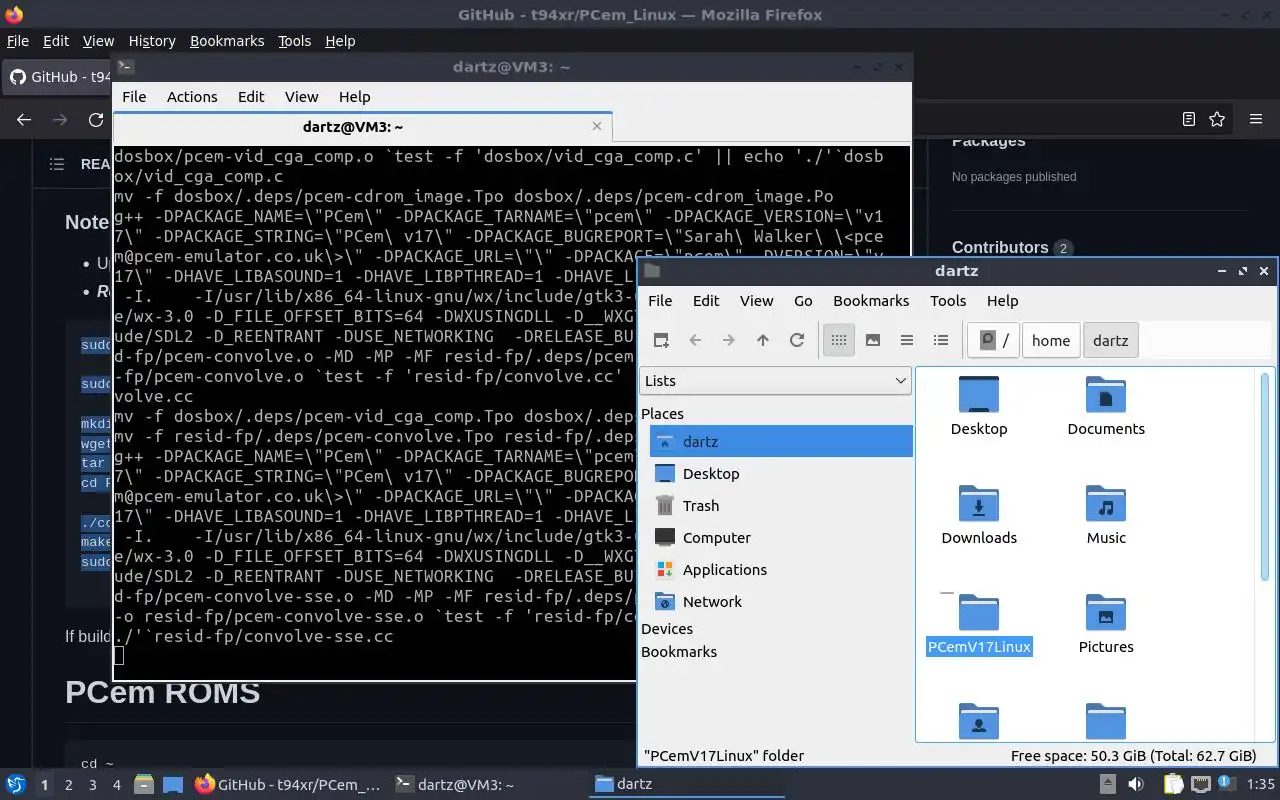Bookmark this page with star icon
This screenshot has height=800, width=1280.
tap(1217, 119)
